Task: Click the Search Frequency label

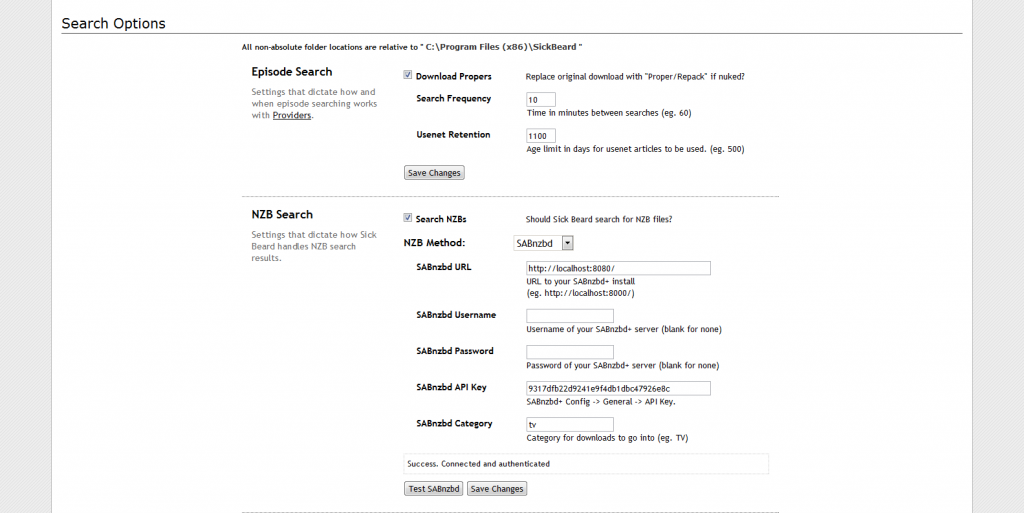Action: [x=453, y=99]
